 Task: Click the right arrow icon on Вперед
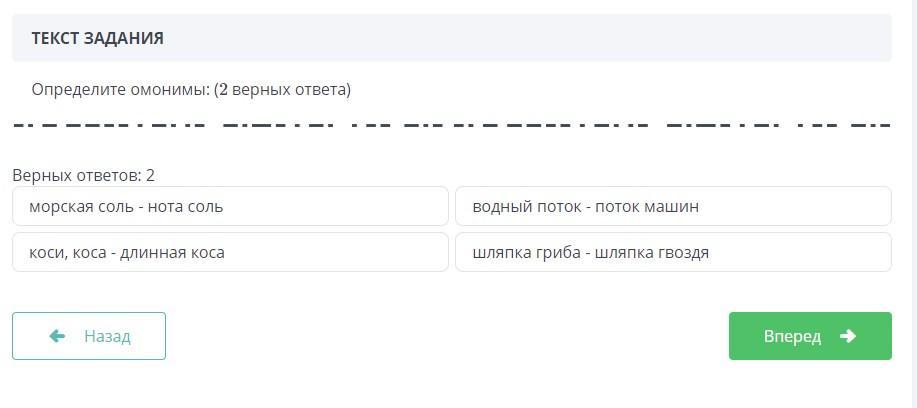848,336
